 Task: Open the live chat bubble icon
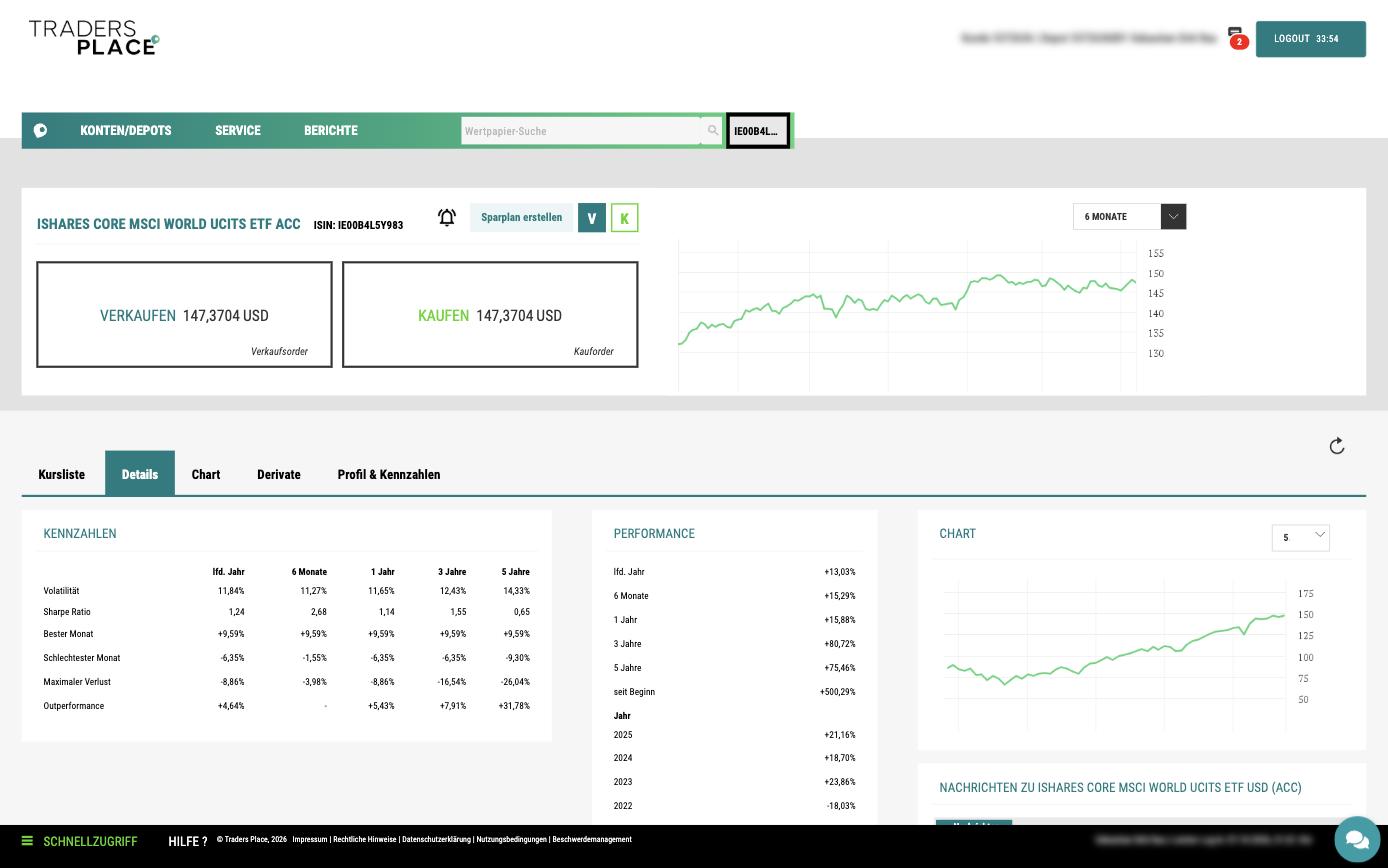(1357, 838)
